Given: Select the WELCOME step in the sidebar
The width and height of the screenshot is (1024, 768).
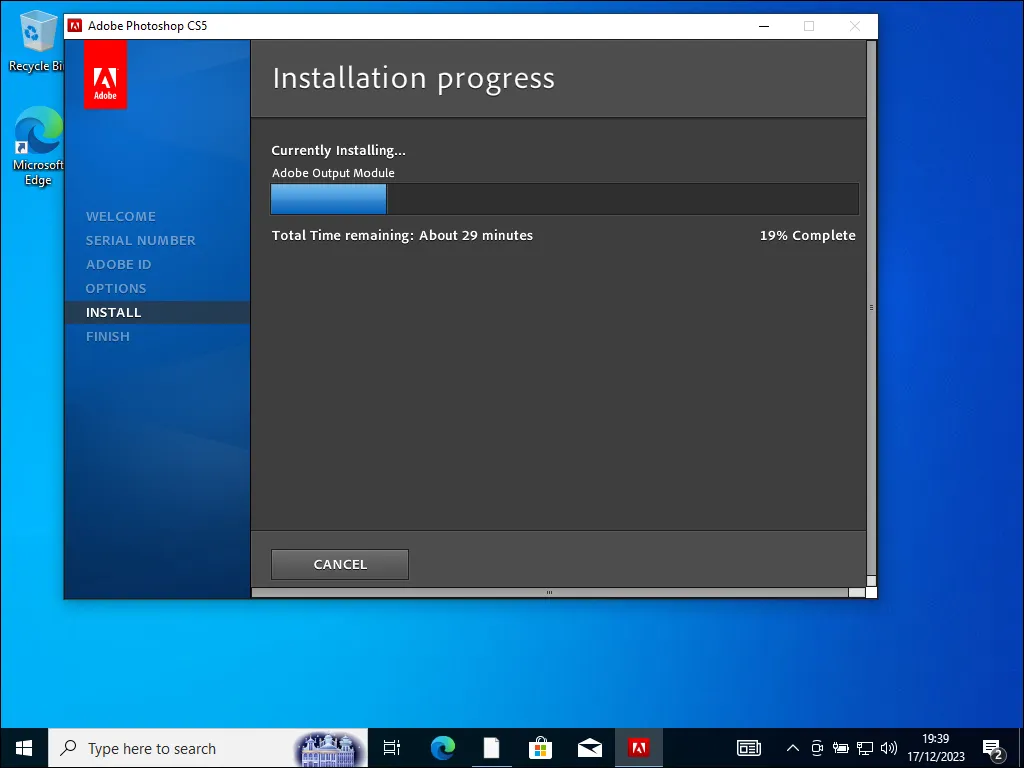Looking at the screenshot, I should pos(121,216).
